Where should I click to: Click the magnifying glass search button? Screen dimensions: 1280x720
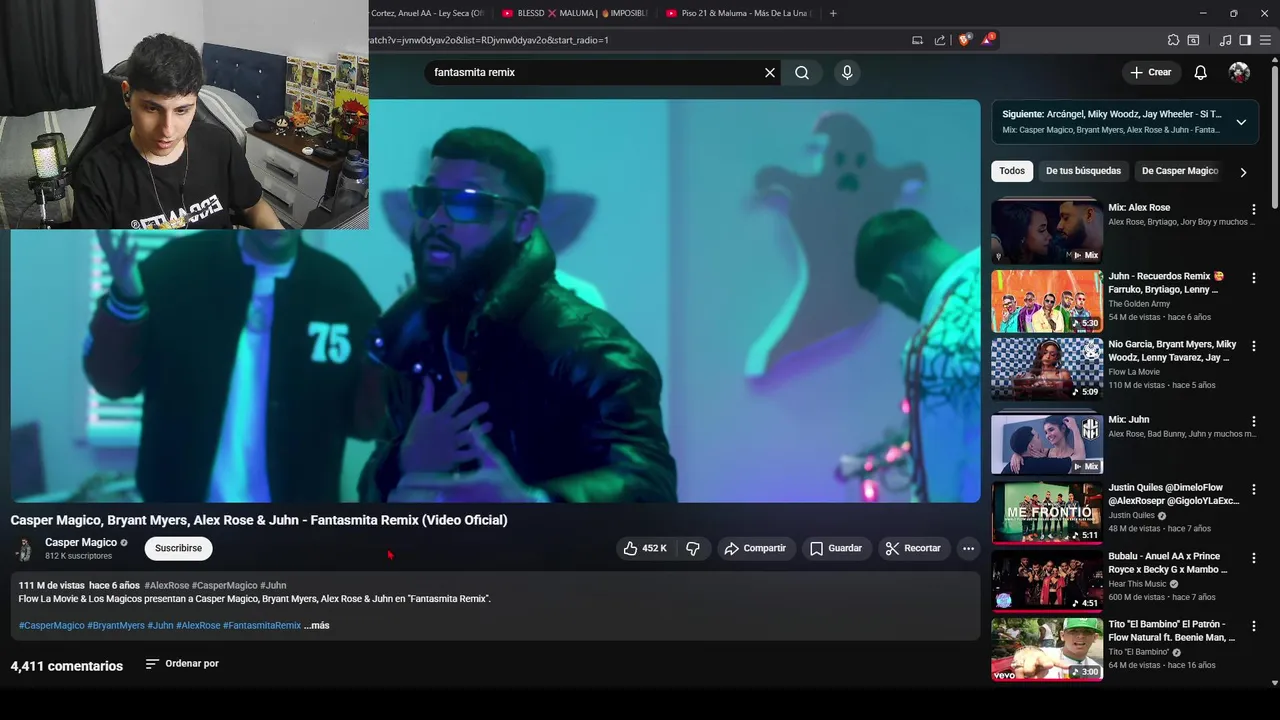(802, 73)
